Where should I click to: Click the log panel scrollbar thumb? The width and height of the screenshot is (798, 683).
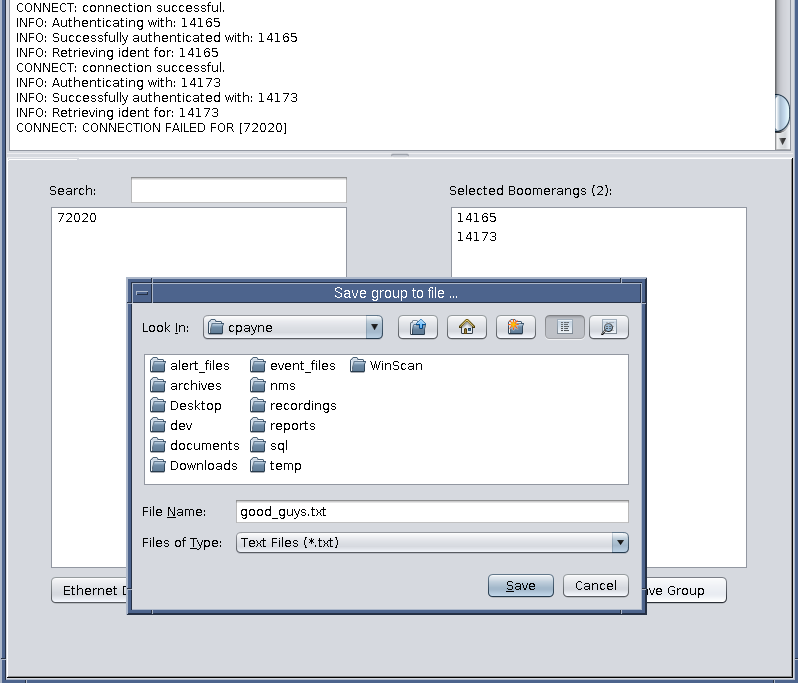782,112
